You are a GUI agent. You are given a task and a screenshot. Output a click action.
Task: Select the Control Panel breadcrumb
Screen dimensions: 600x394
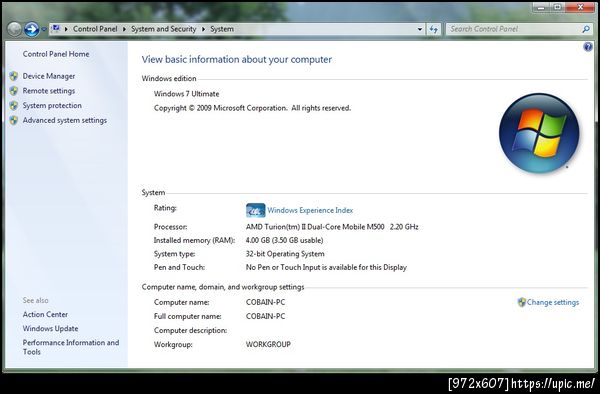(x=95, y=29)
